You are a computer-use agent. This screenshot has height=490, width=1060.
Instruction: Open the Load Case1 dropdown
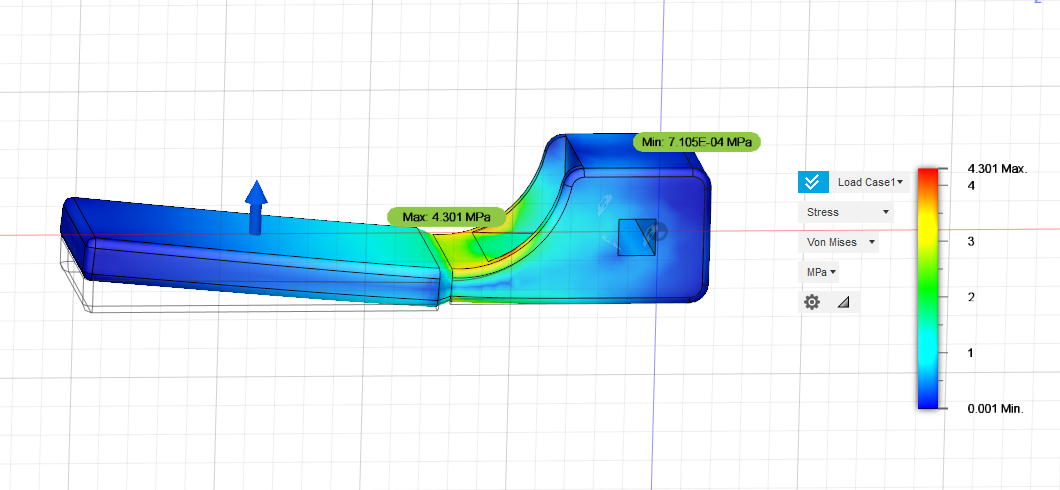click(x=870, y=182)
